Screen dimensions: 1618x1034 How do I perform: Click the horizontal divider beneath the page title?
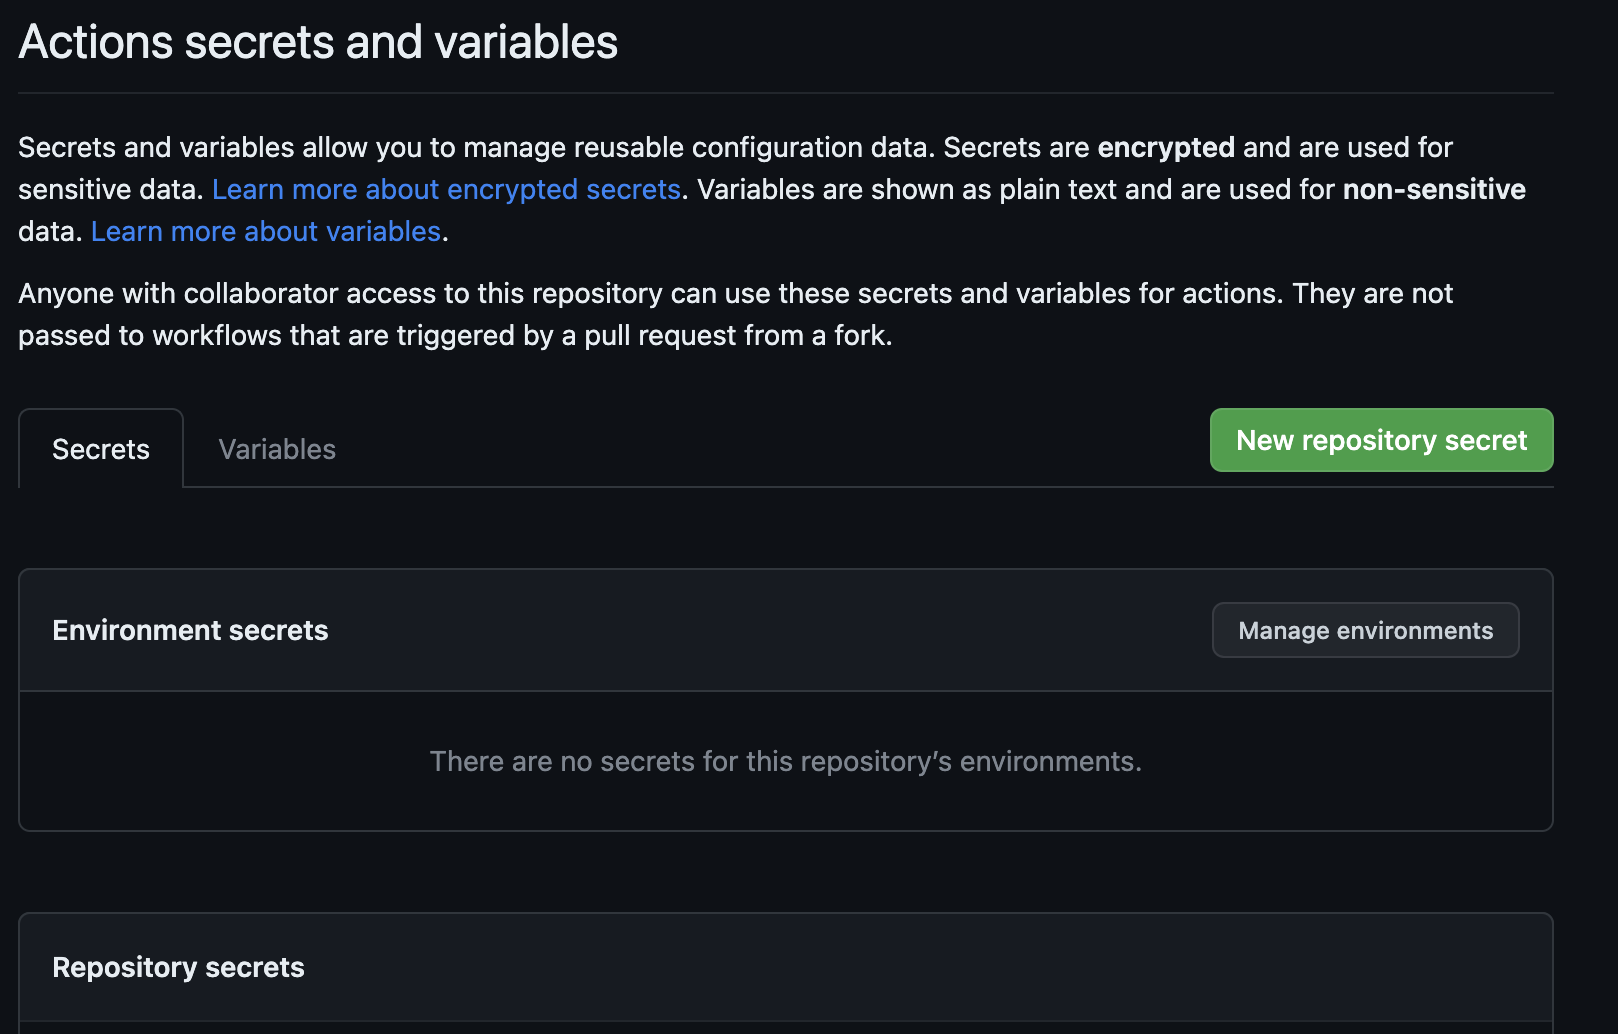click(x=785, y=93)
